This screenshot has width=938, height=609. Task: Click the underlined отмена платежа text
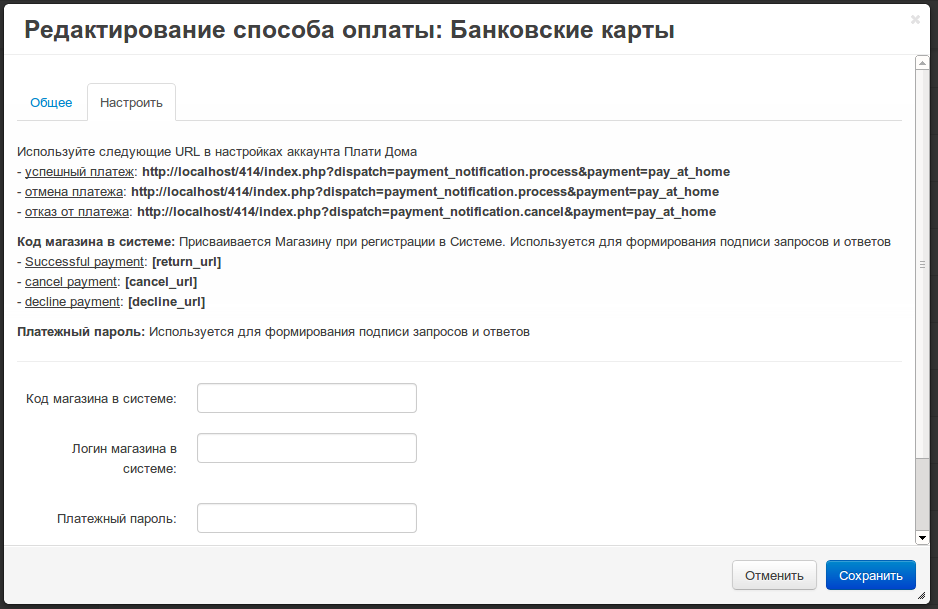tap(74, 192)
